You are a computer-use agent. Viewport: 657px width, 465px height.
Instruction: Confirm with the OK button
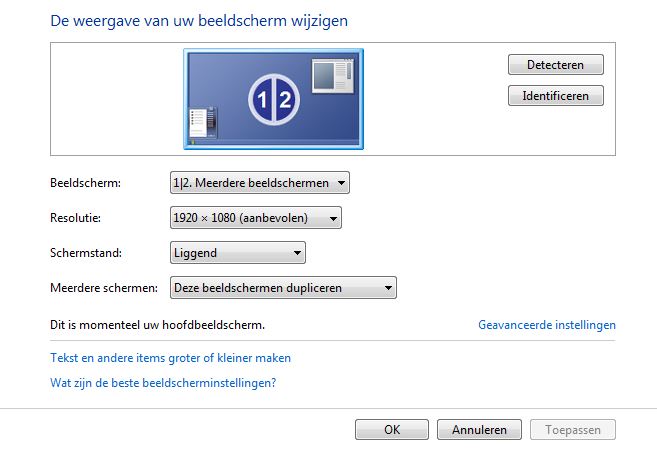pyautogui.click(x=392, y=429)
